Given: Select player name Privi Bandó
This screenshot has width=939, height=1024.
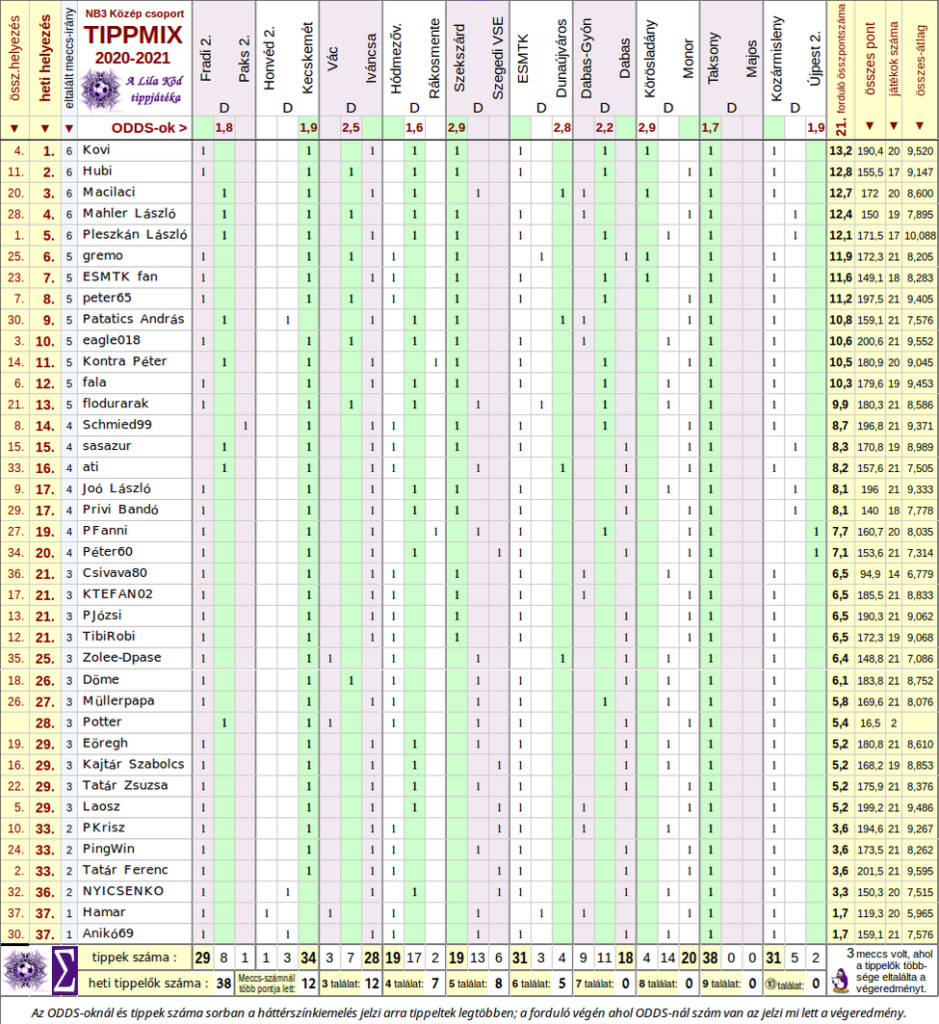Looking at the screenshot, I should click(x=120, y=509).
